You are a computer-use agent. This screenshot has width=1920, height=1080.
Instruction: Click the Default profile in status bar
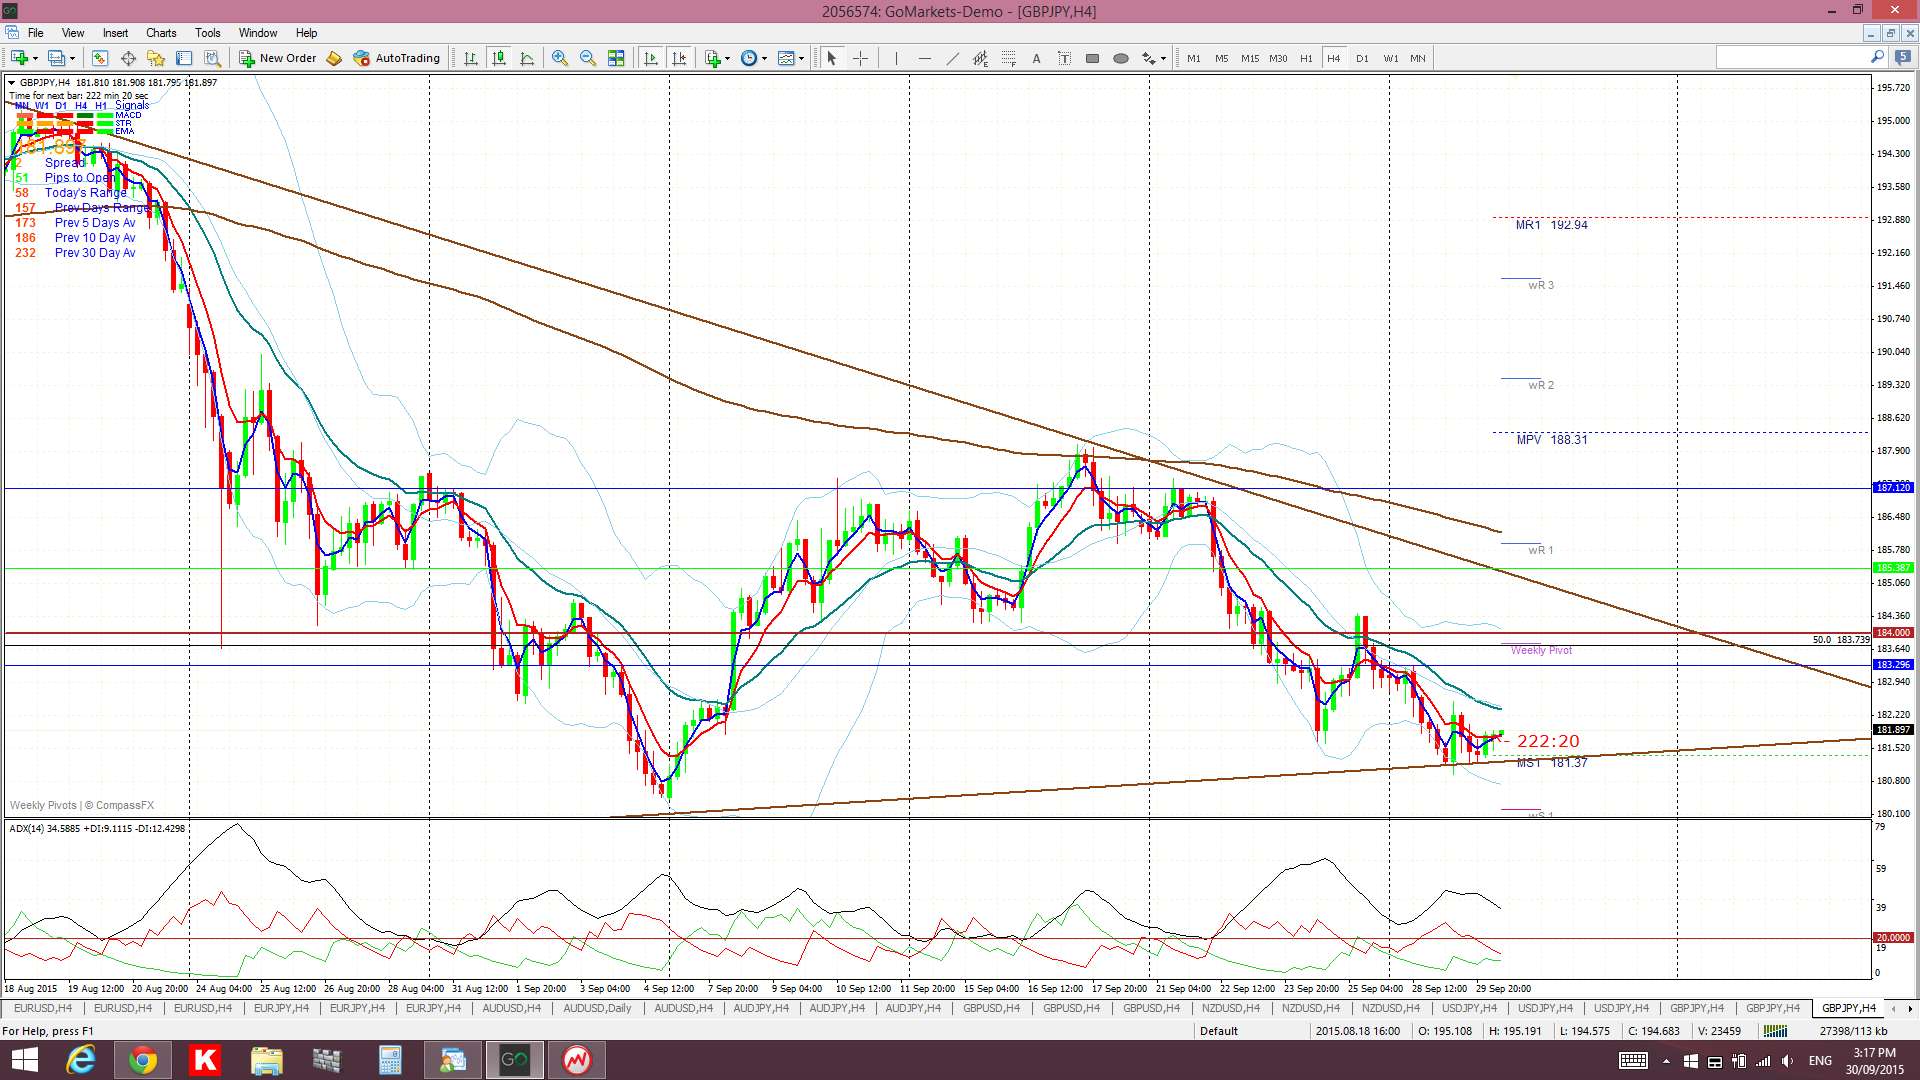(1218, 1031)
